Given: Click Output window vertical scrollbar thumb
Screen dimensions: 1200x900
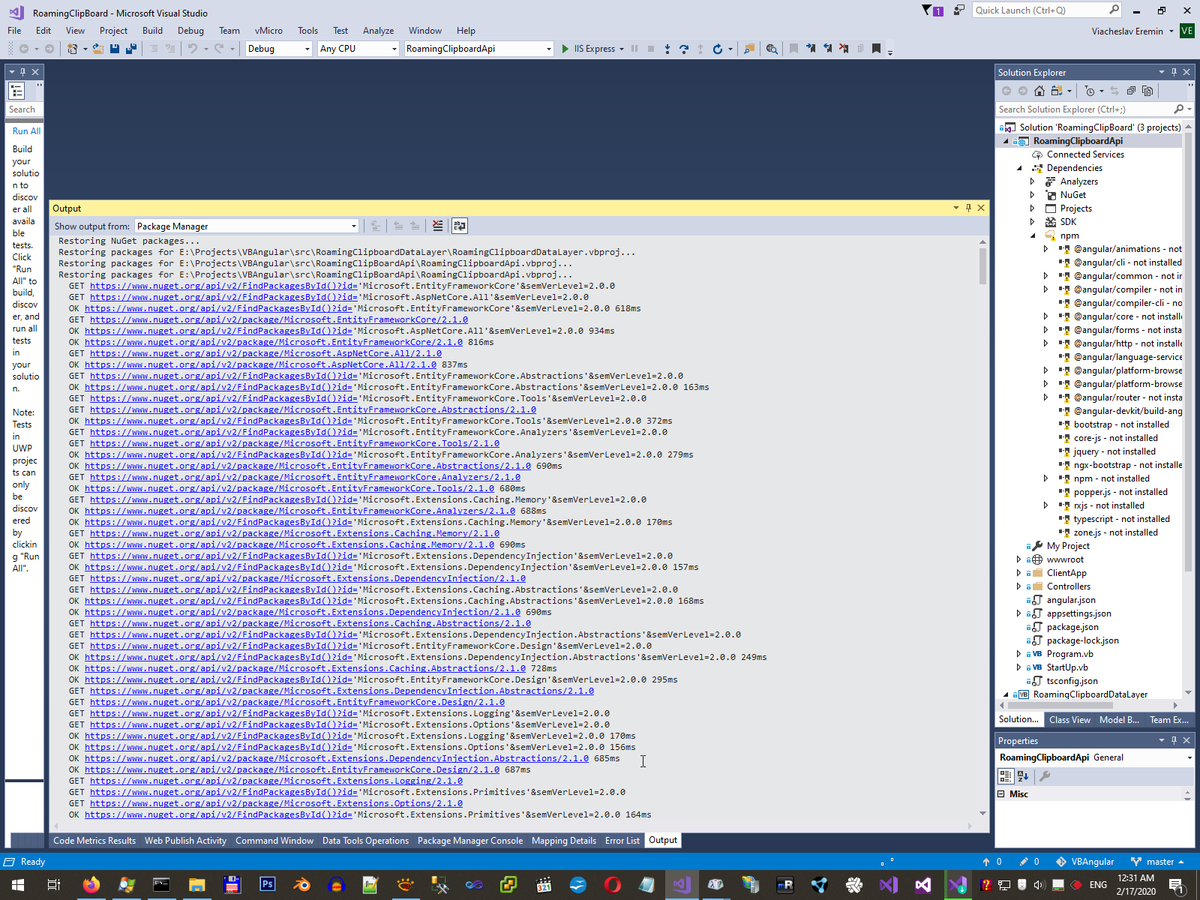Looking at the screenshot, I should click(985, 266).
